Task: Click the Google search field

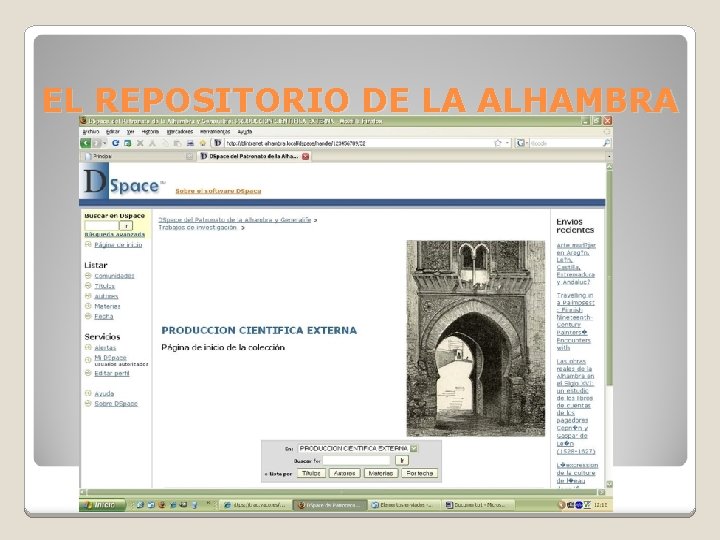Action: pos(565,143)
